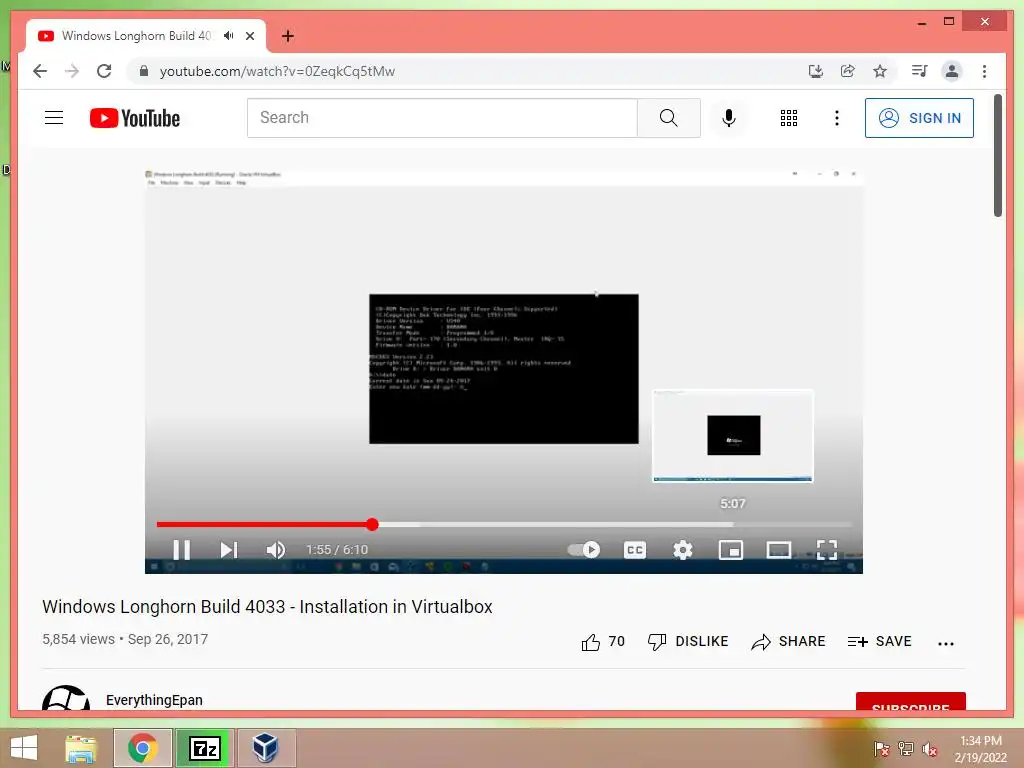The width and height of the screenshot is (1024, 768).
Task: Click the red SUBSCRIBE button
Action: coord(910,702)
